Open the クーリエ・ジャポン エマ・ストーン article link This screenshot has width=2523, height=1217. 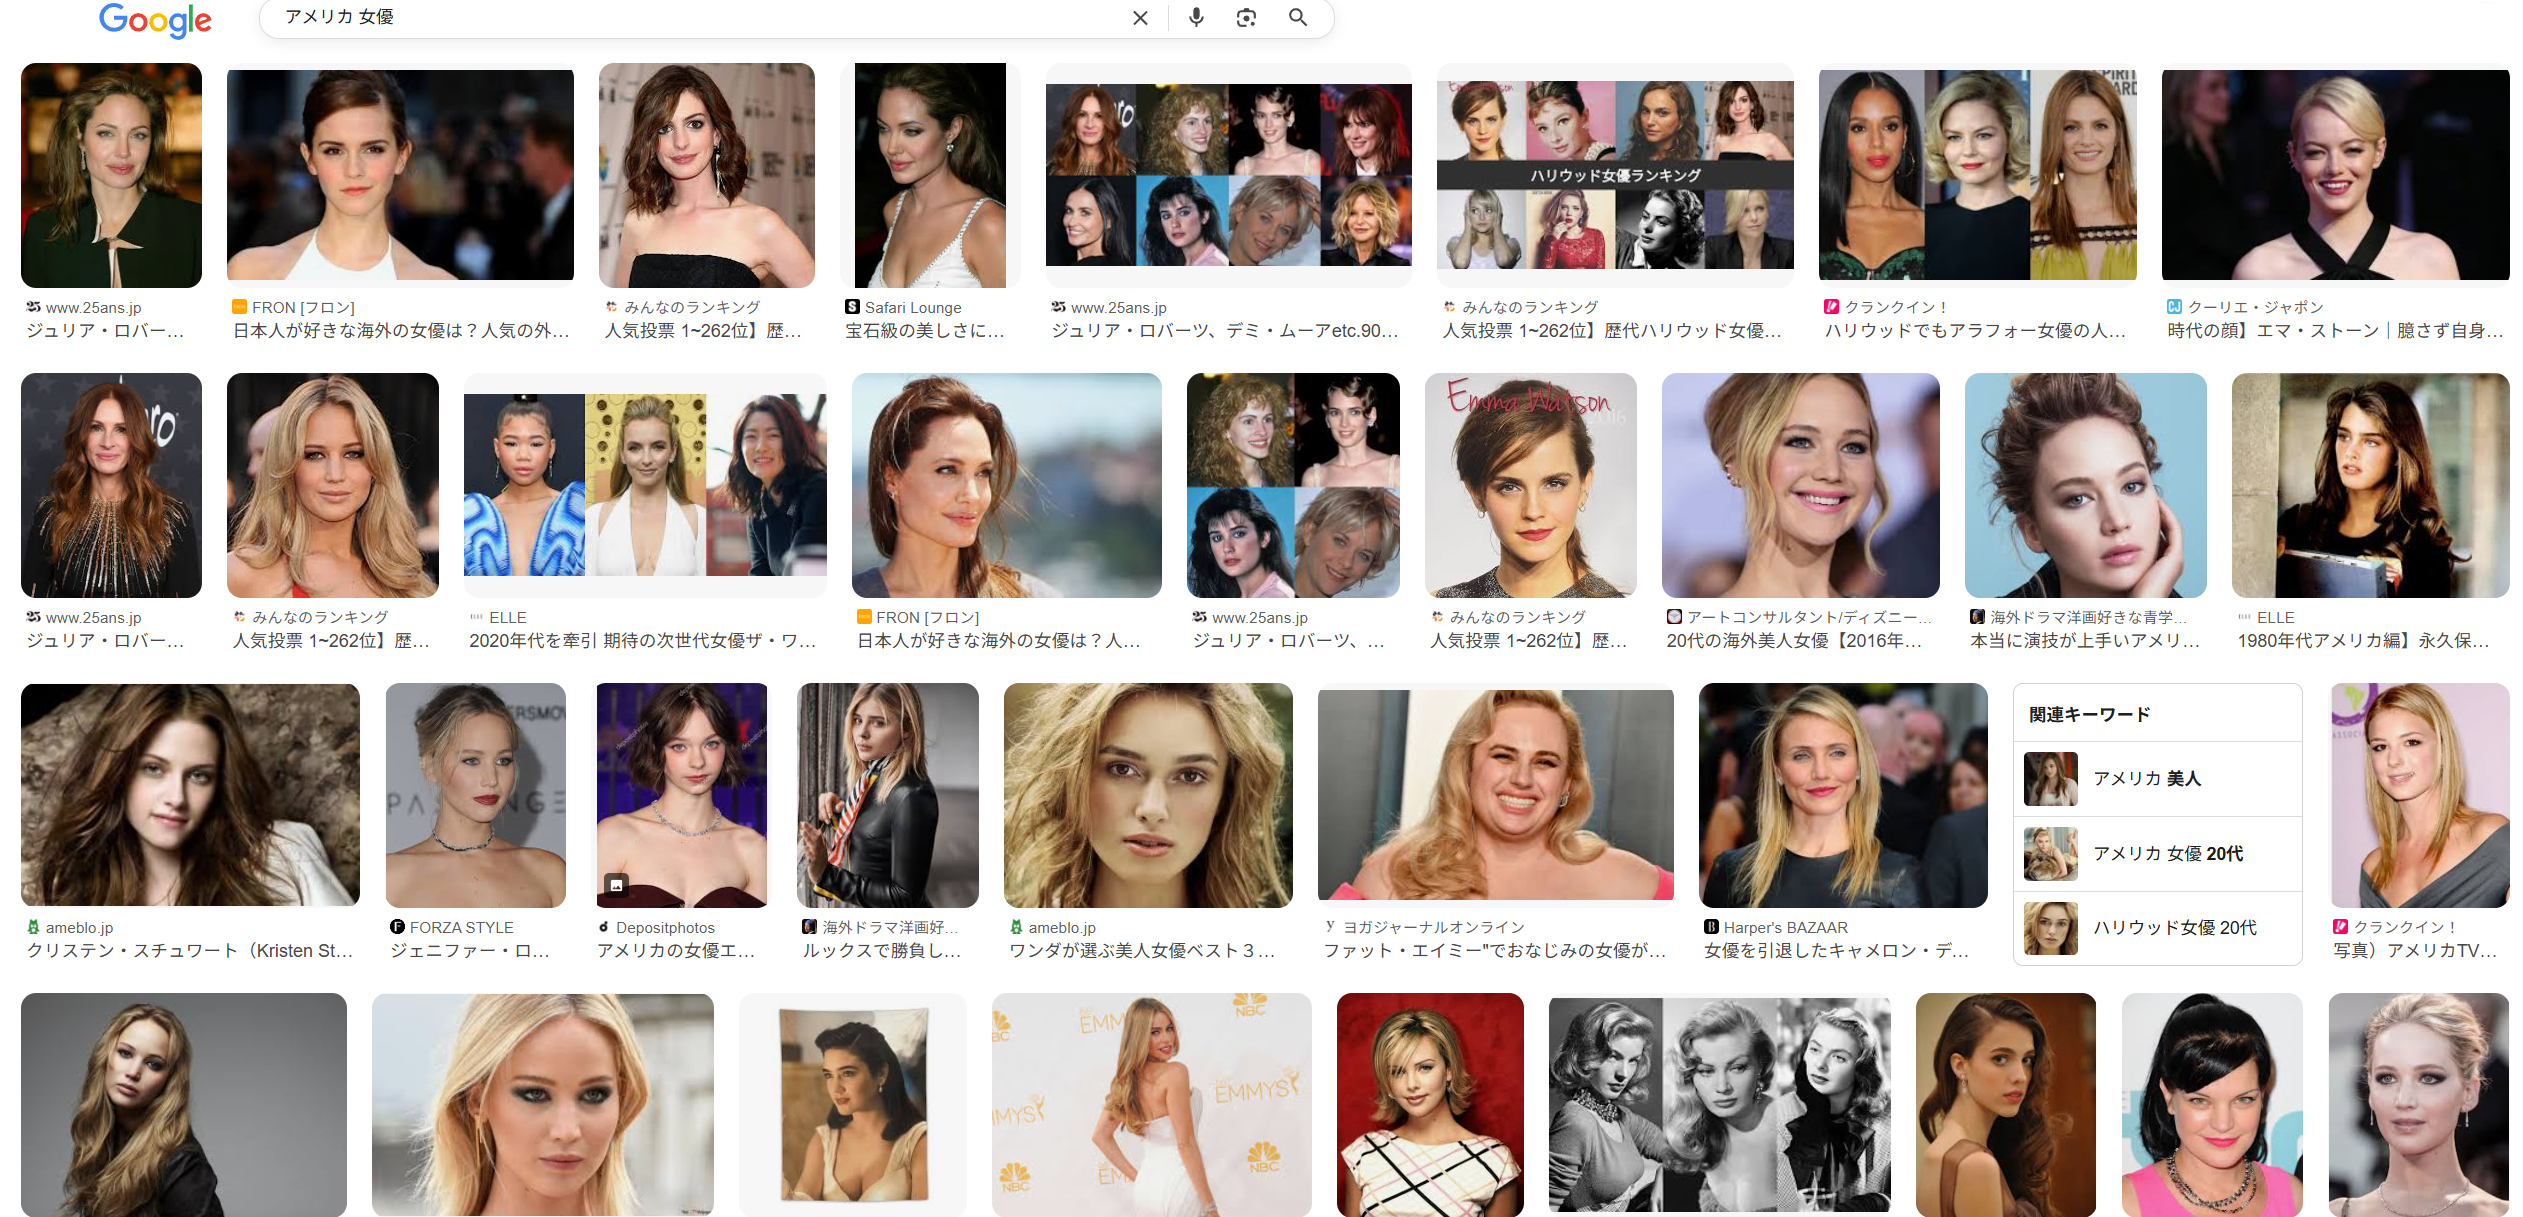2335,331
